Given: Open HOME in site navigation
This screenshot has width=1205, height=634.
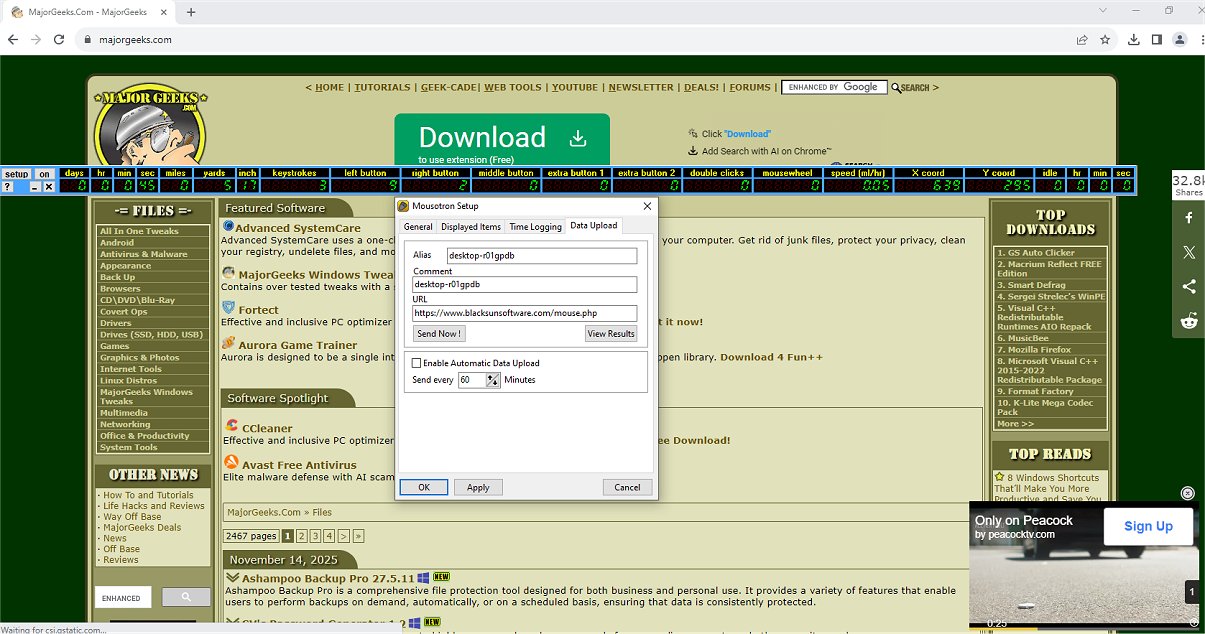Looking at the screenshot, I should click(329, 87).
